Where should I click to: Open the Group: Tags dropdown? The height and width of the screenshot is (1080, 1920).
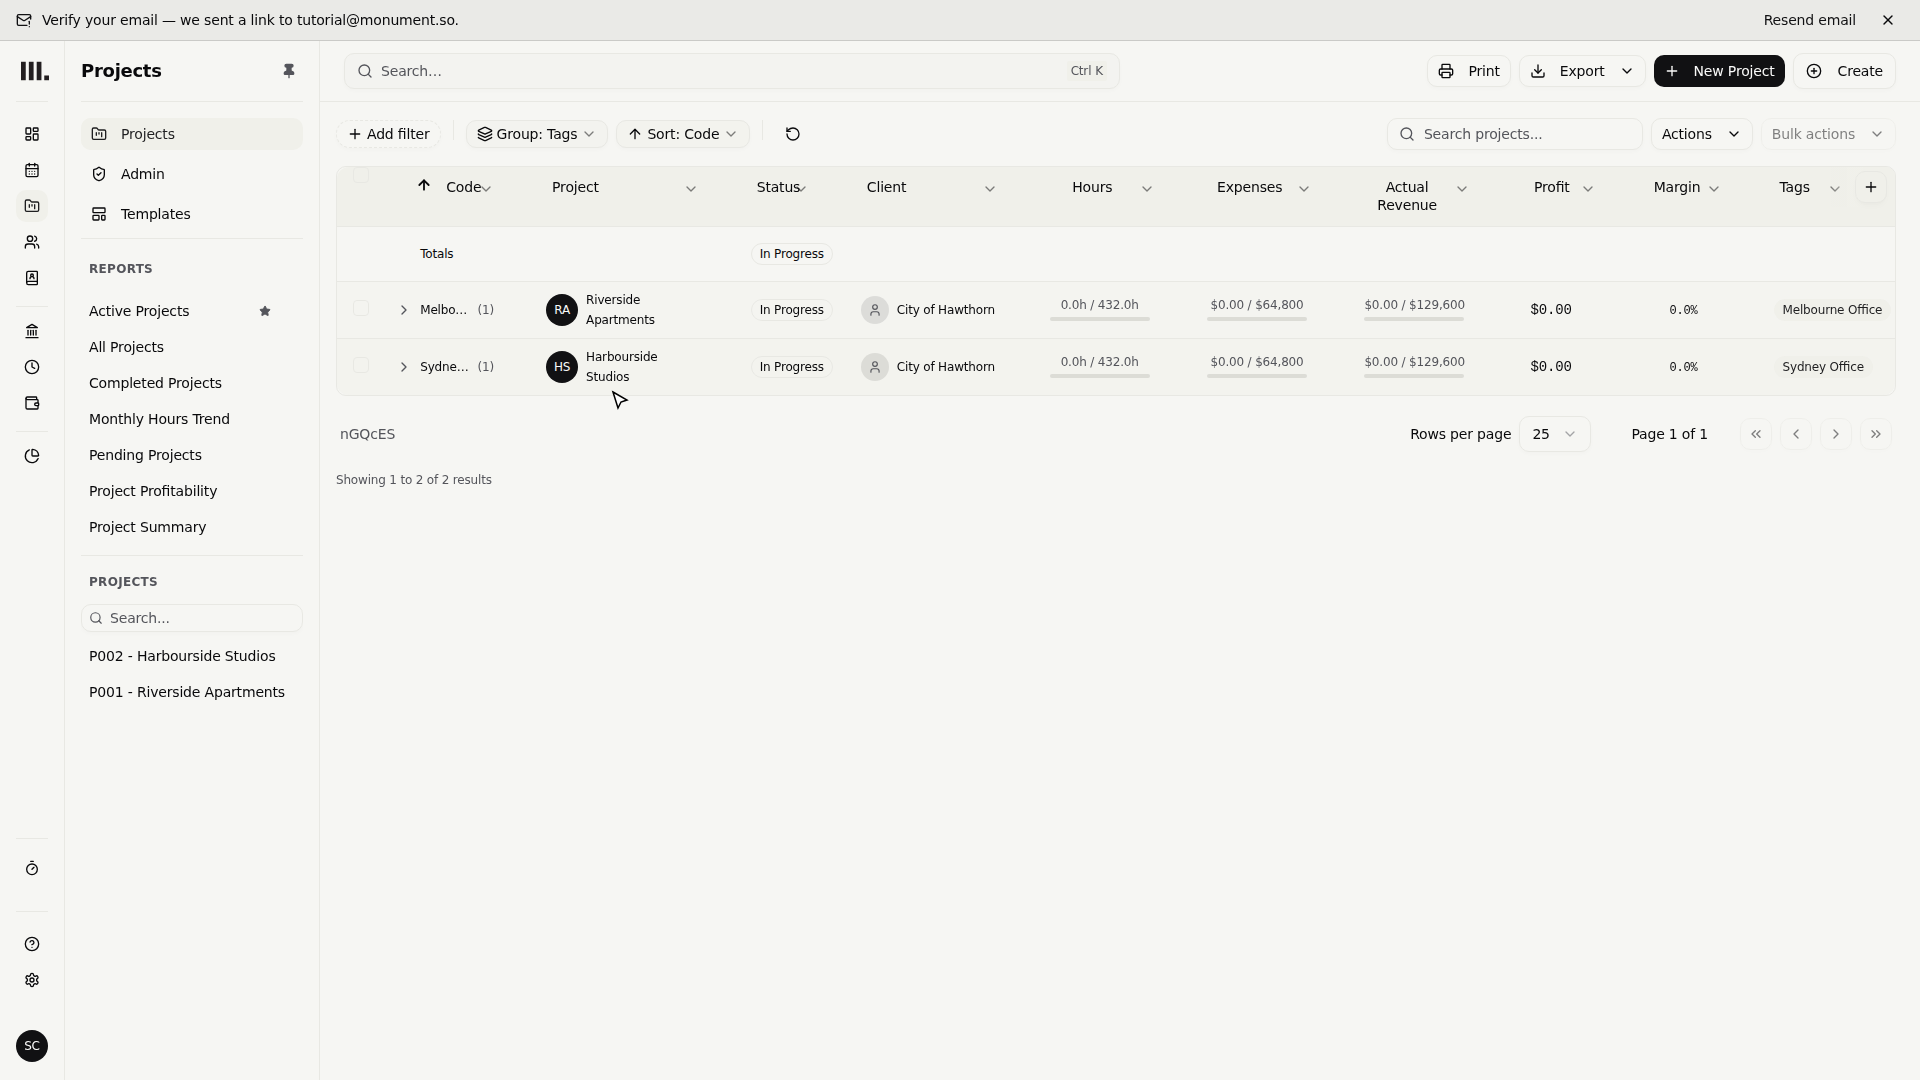point(536,134)
